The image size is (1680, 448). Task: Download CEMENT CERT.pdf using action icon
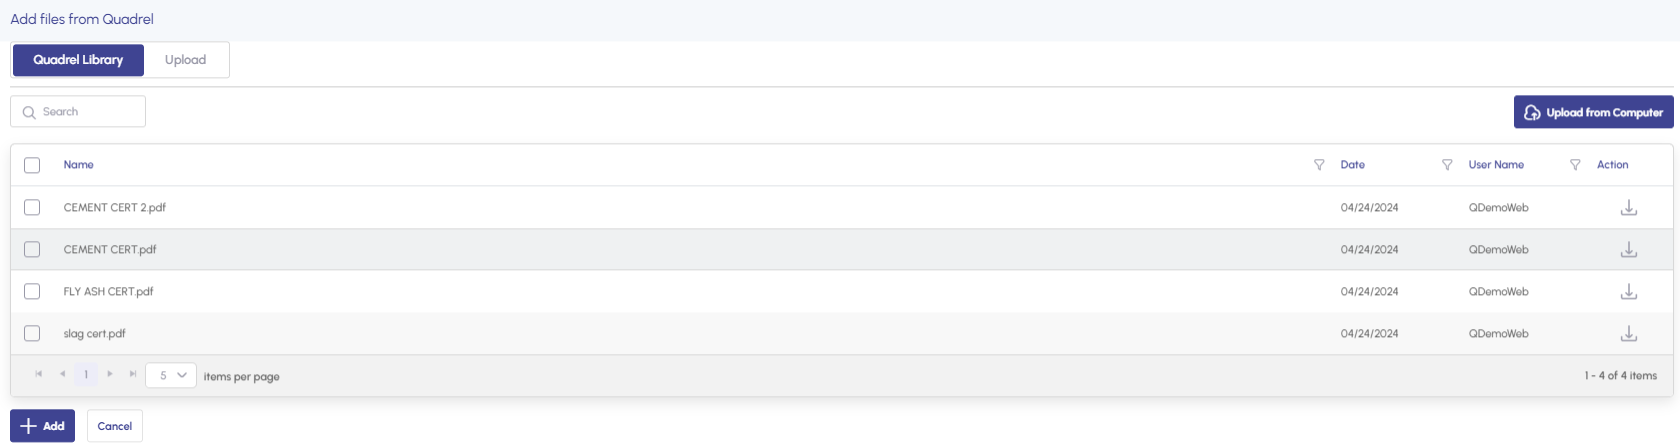tap(1628, 250)
